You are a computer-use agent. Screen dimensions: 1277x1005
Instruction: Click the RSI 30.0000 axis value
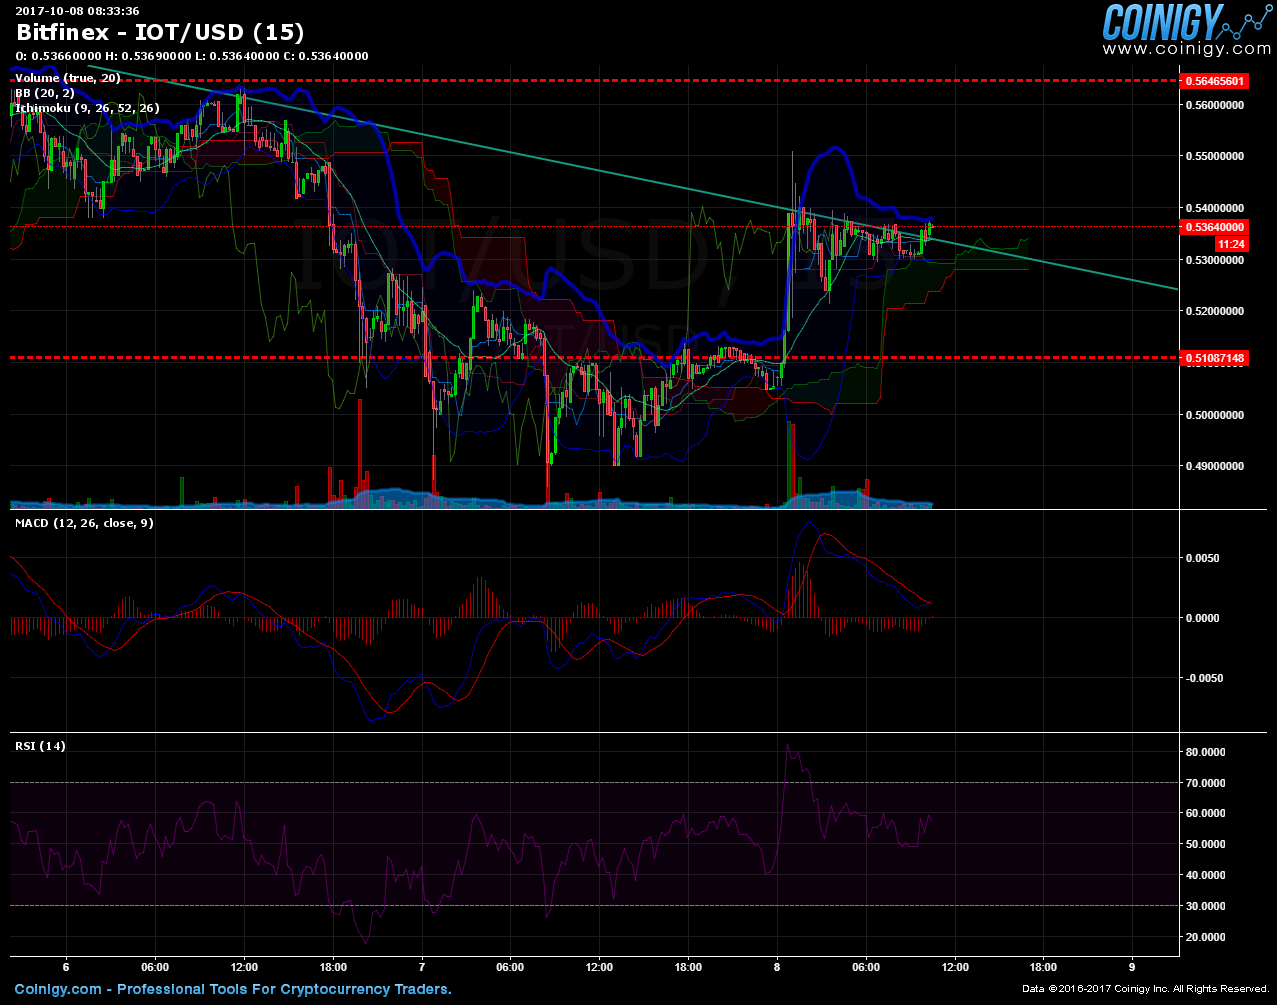(x=1206, y=906)
